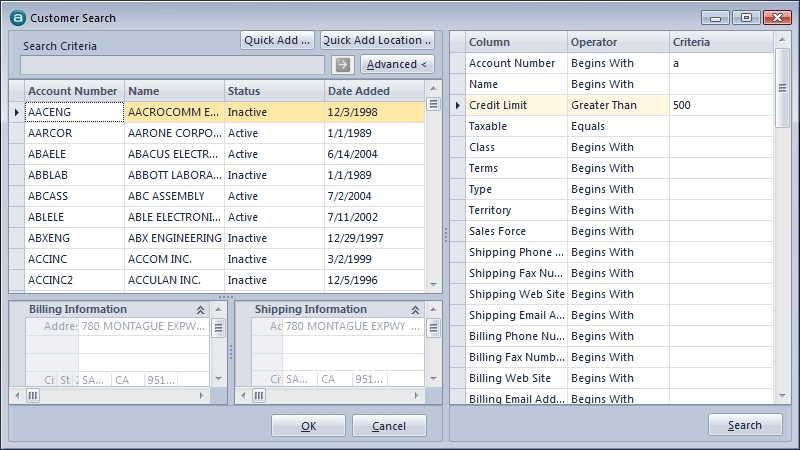Click the Column header in criteria grid

pyautogui.click(x=516, y=42)
